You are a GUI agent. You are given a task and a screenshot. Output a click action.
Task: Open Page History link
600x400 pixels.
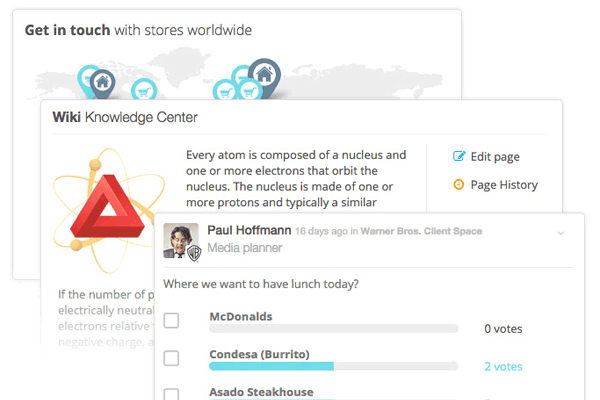click(504, 184)
